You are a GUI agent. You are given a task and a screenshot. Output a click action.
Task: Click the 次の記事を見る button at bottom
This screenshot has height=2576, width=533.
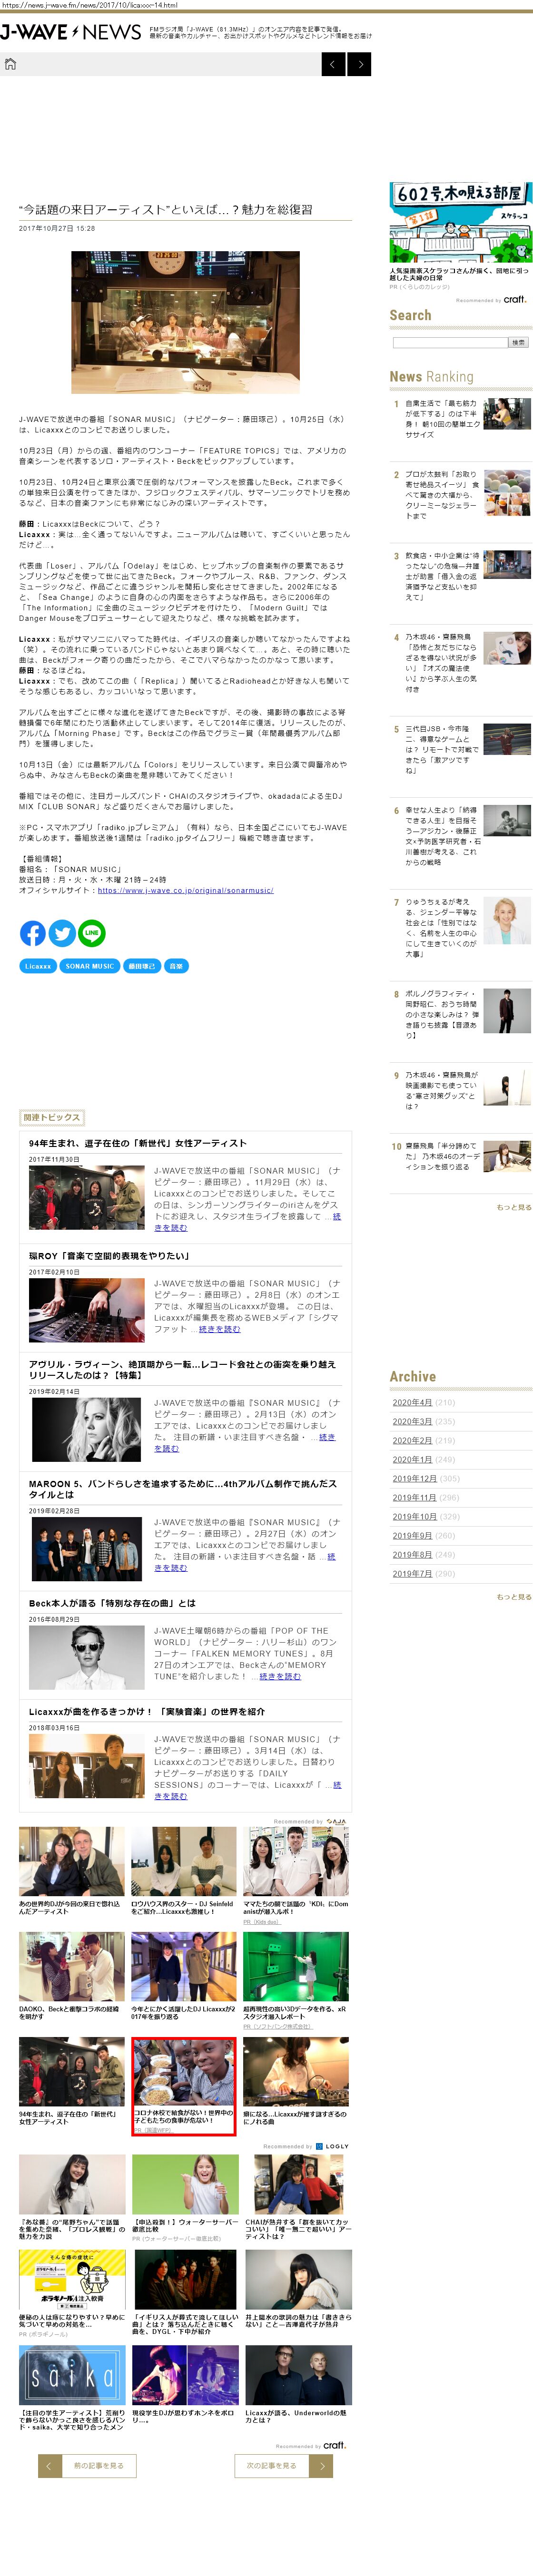pos(283,2466)
